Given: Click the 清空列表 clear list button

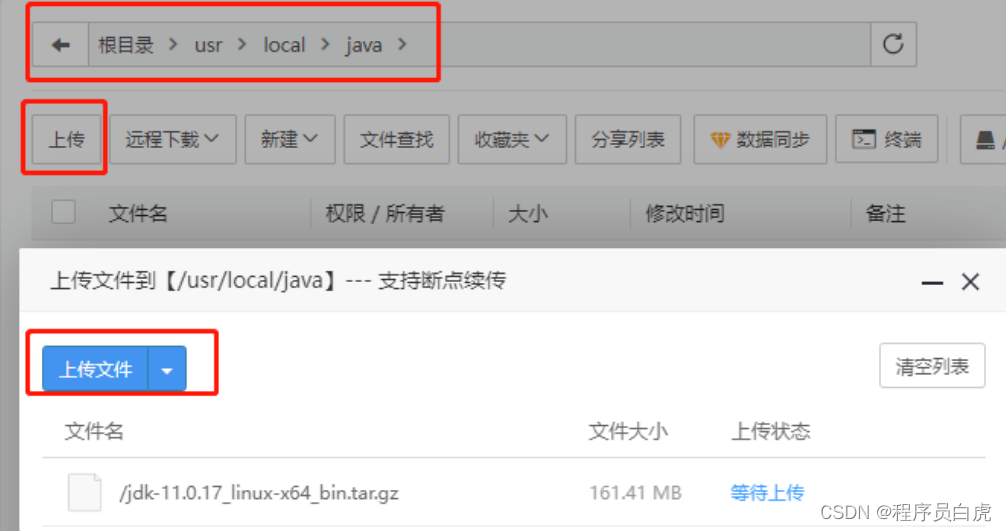Looking at the screenshot, I should point(932,366).
